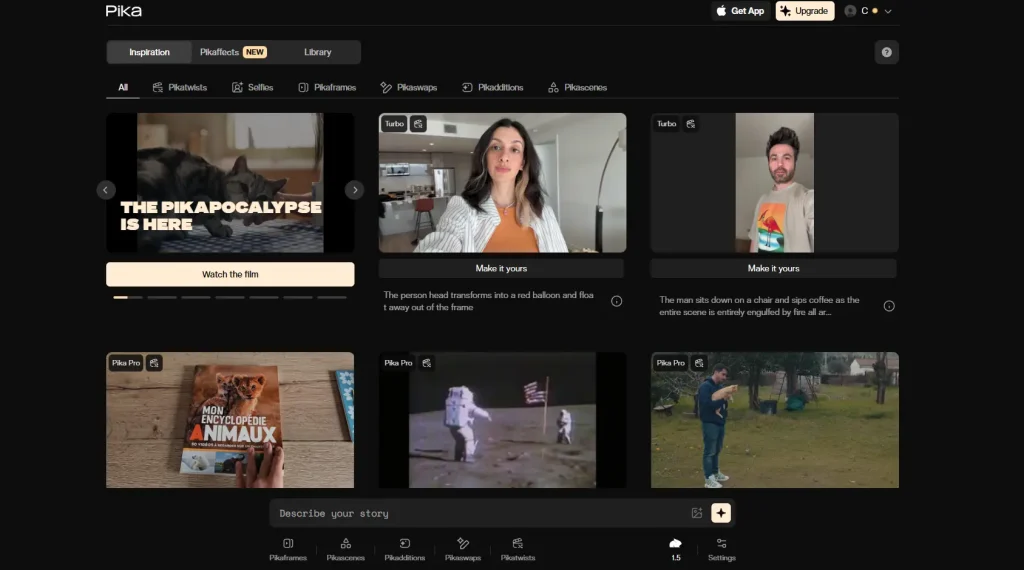Click the Upgrade button

pyautogui.click(x=805, y=11)
